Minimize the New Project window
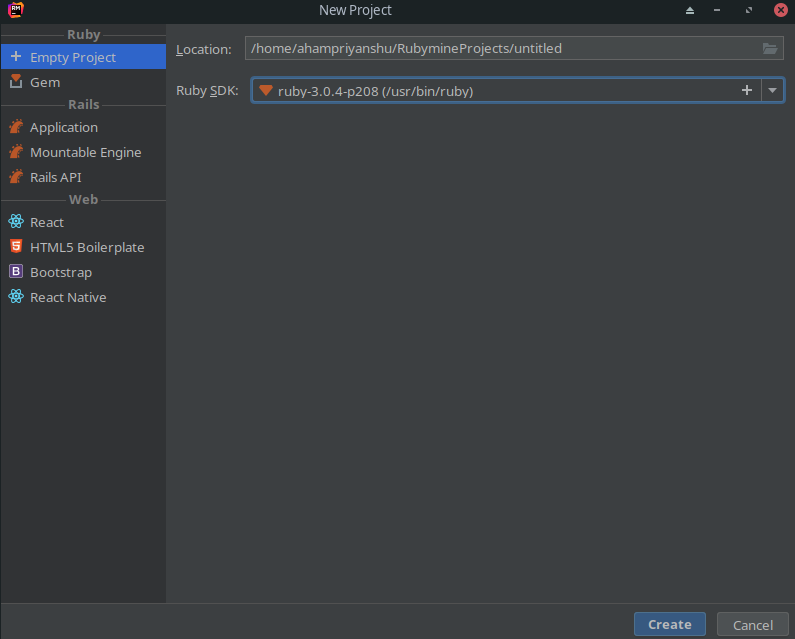Image resolution: width=795 pixels, height=639 pixels. 716,10
